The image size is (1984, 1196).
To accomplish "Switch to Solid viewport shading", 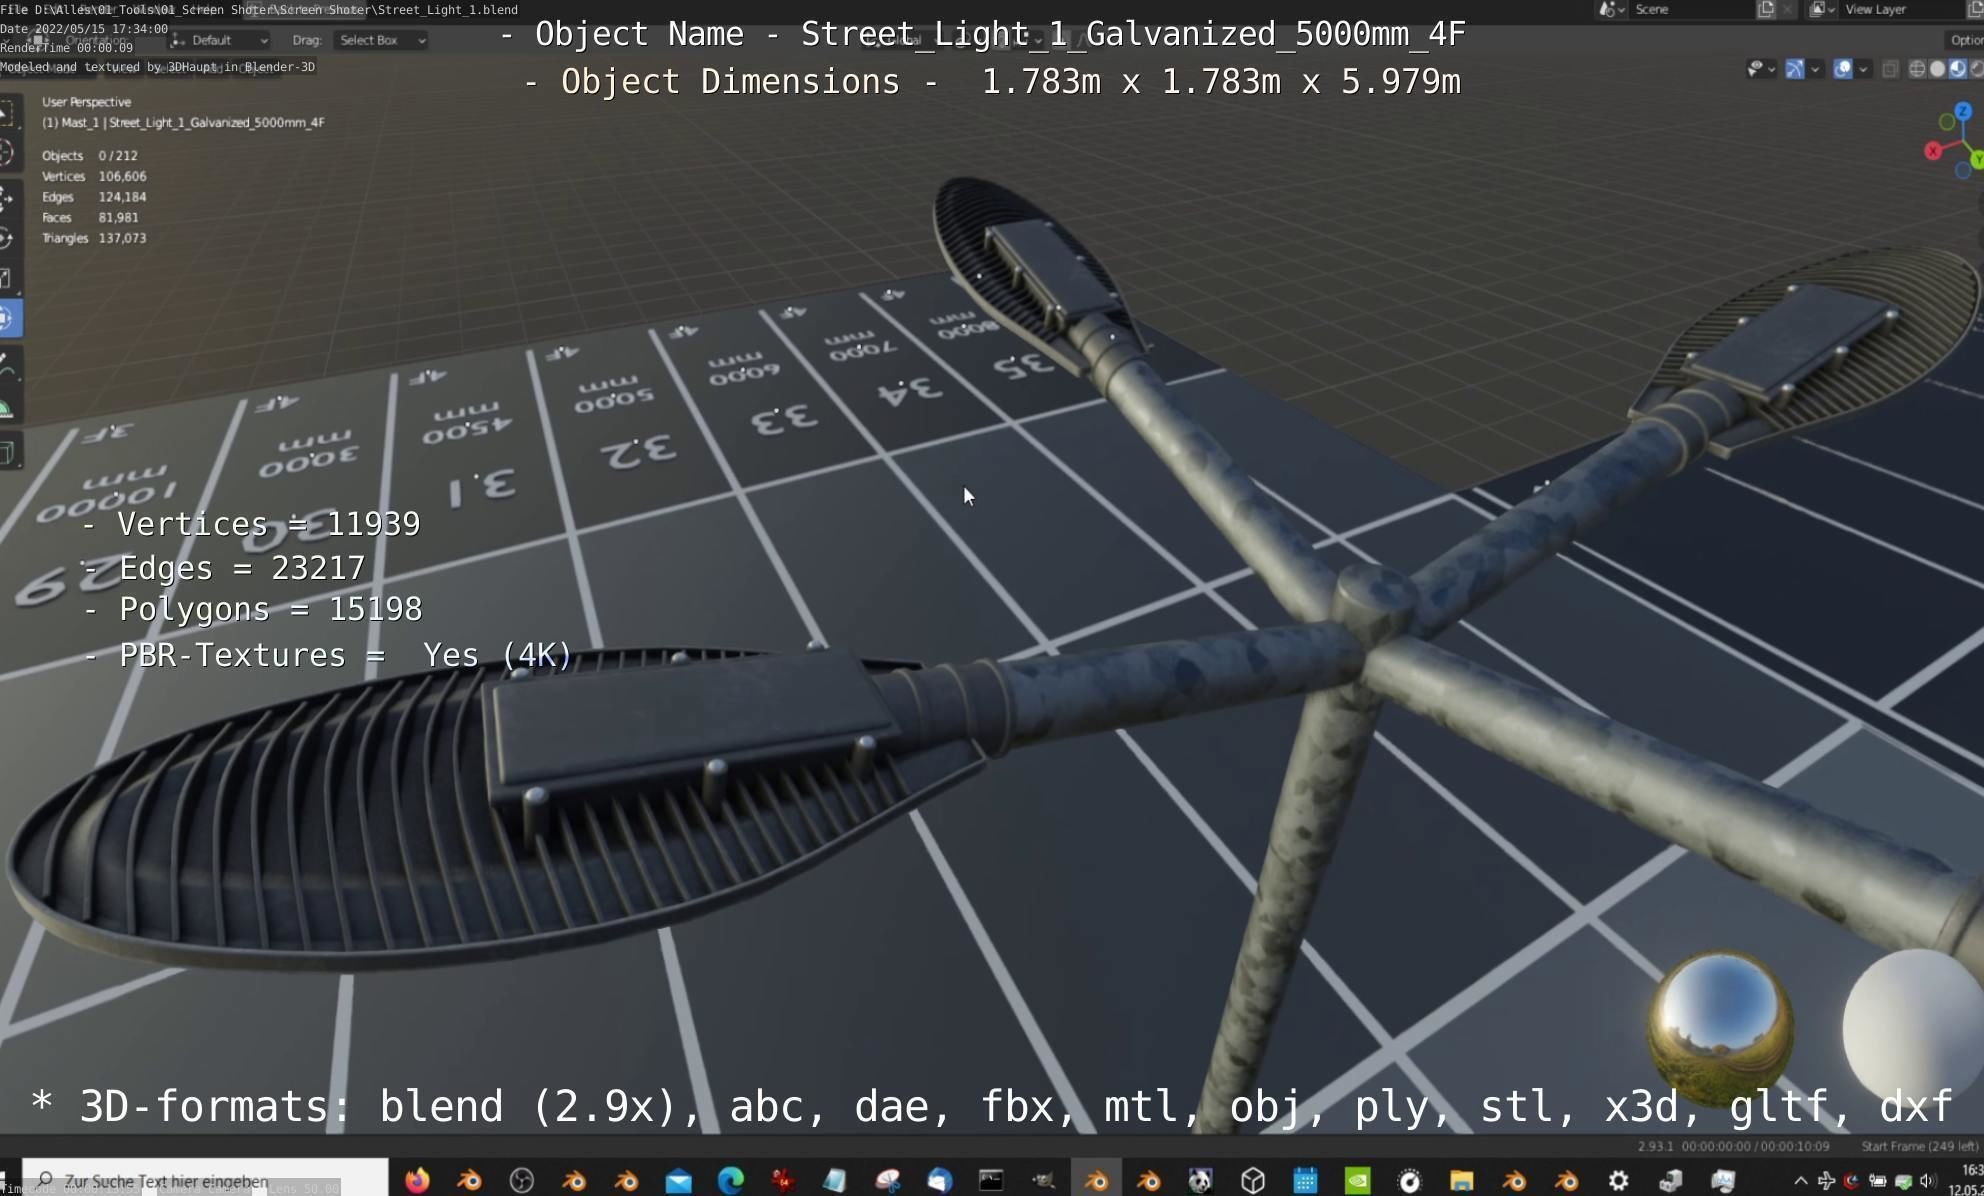I will click(1937, 69).
